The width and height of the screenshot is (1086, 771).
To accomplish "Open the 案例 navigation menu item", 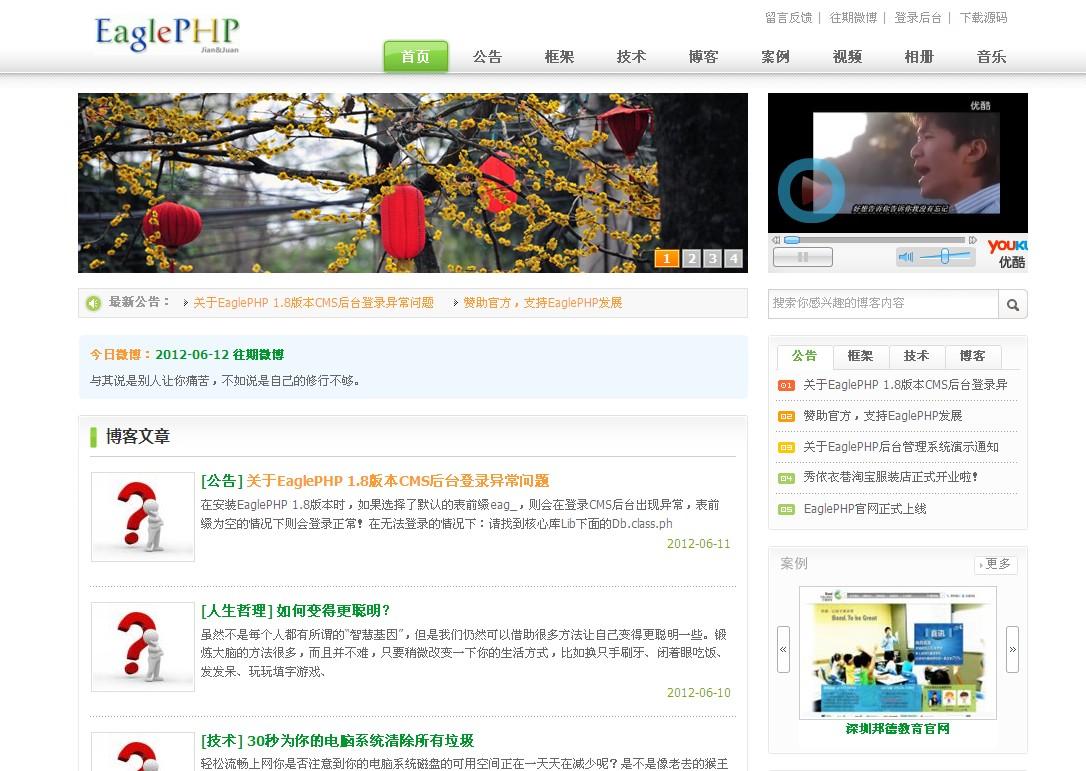I will (x=776, y=57).
